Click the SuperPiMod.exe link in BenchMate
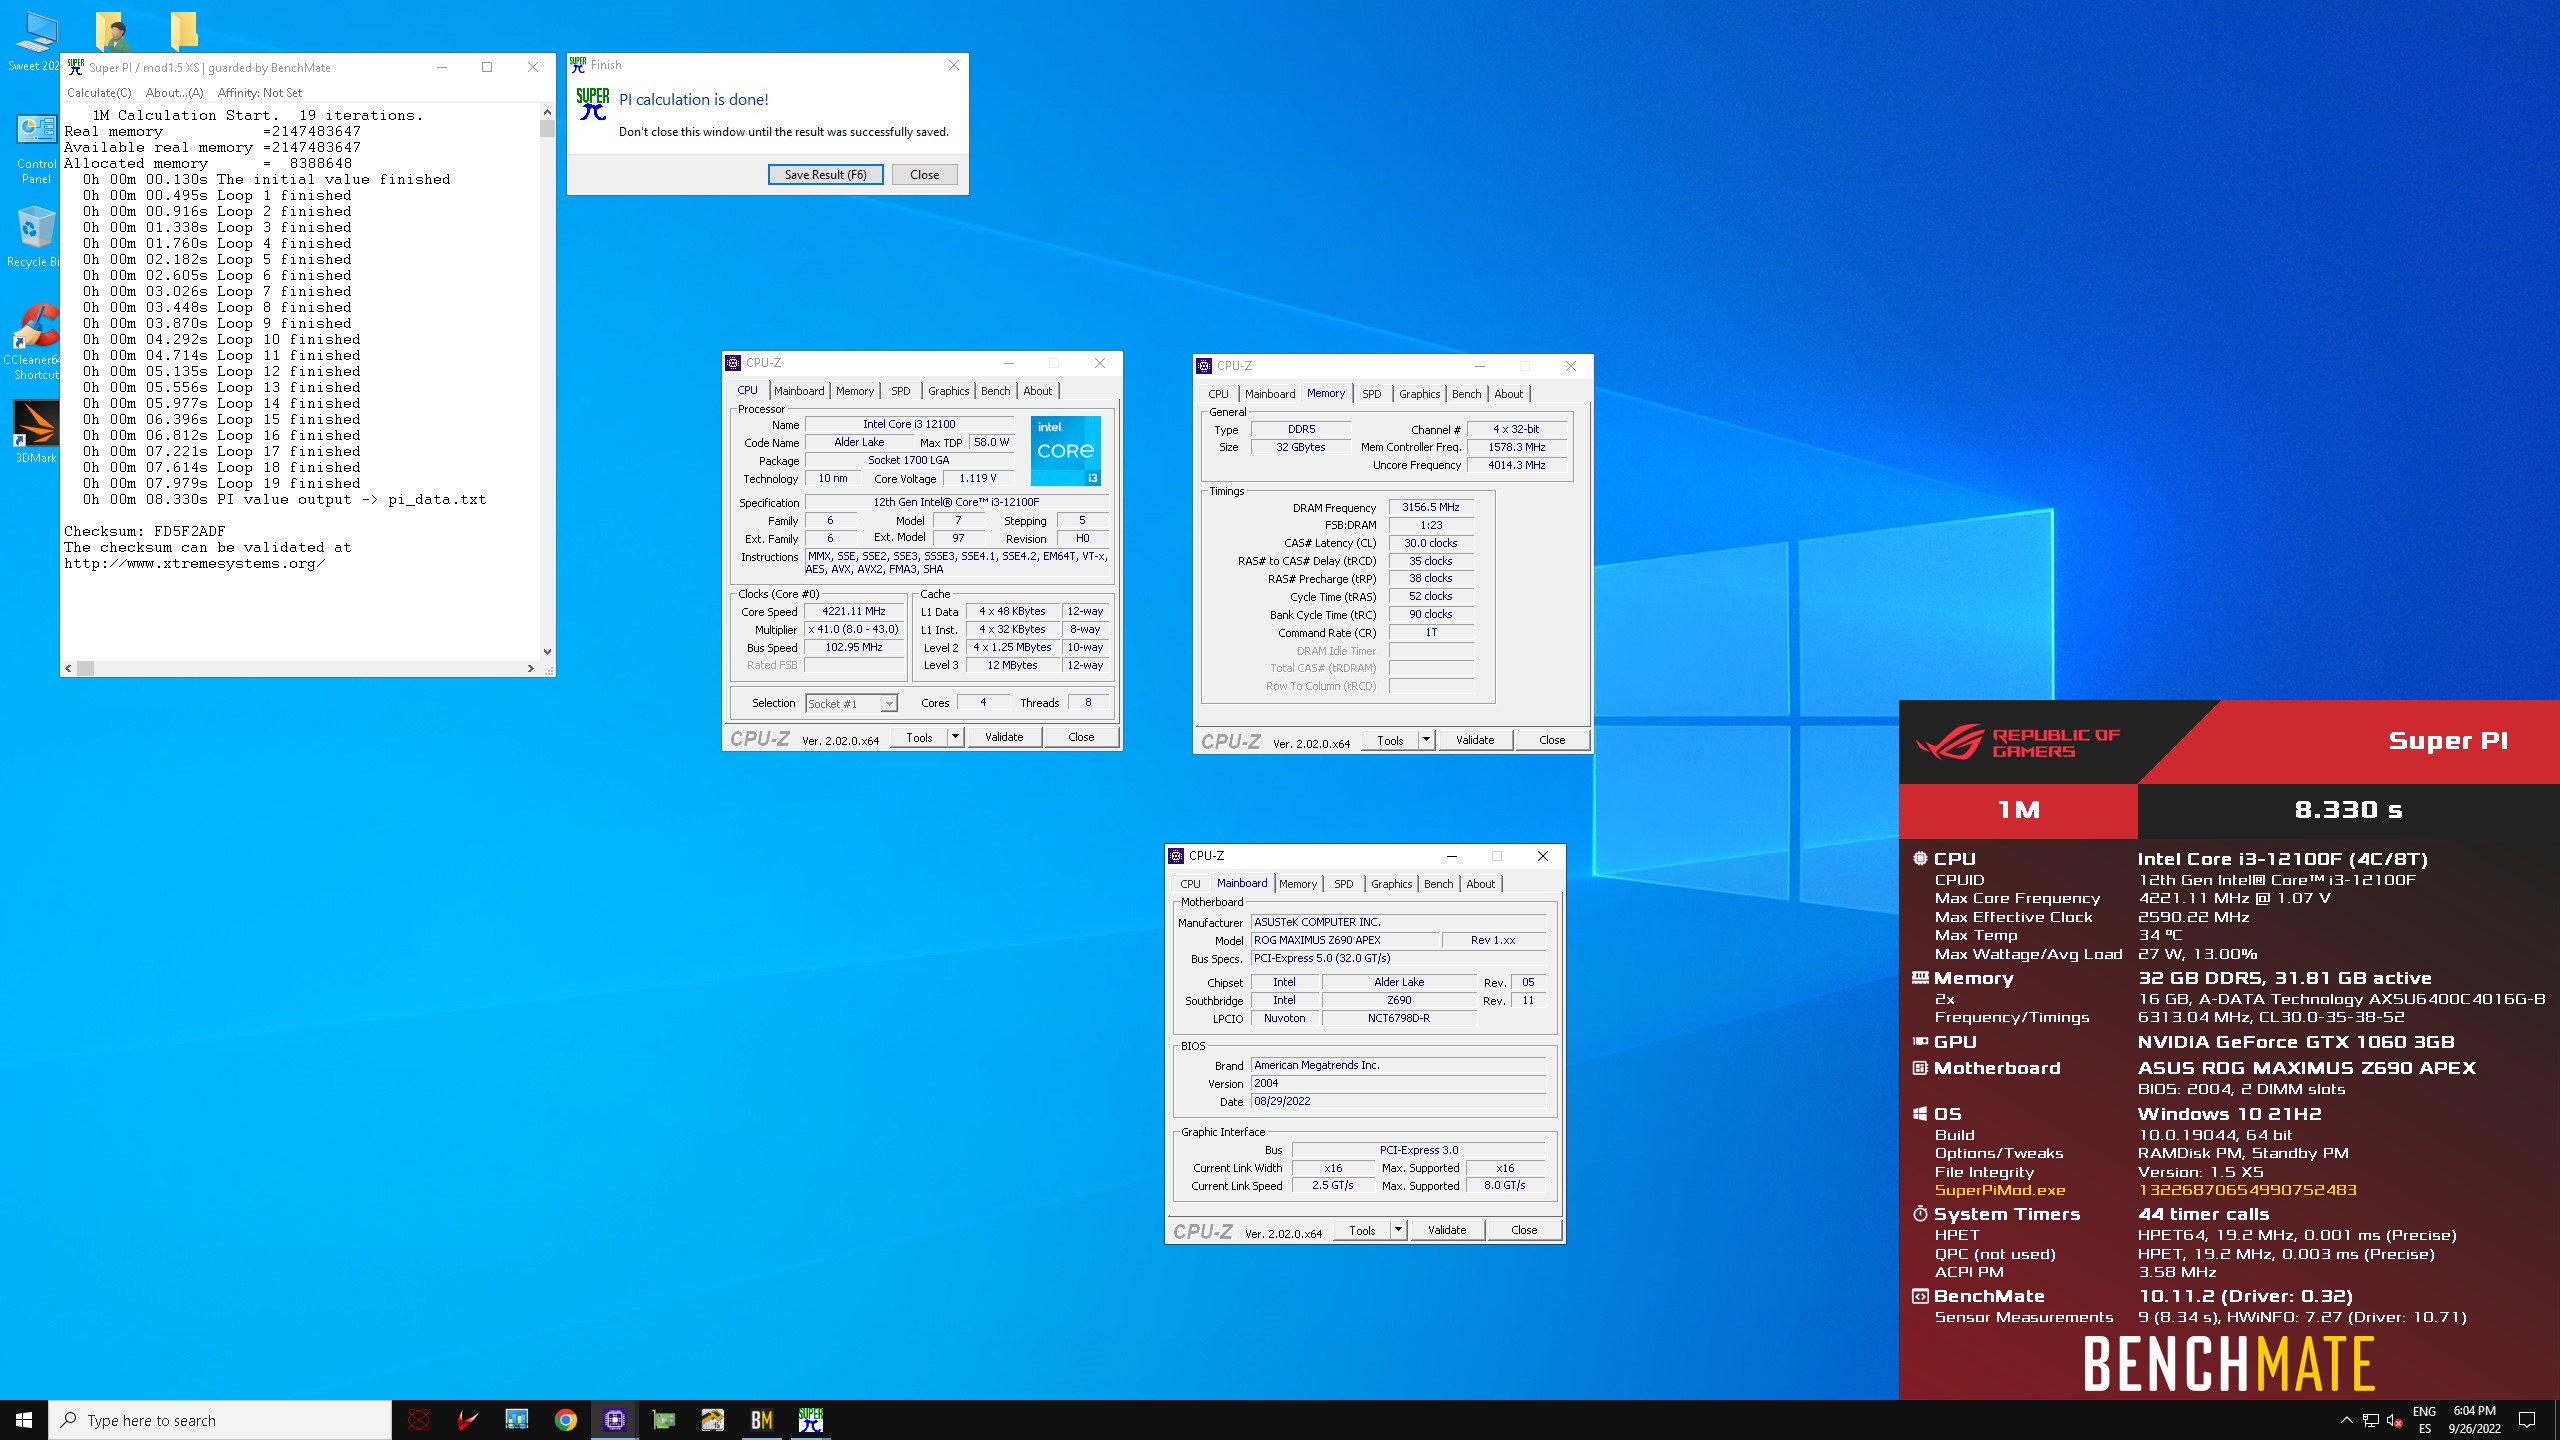The width and height of the screenshot is (2560, 1440). (x=2000, y=1190)
